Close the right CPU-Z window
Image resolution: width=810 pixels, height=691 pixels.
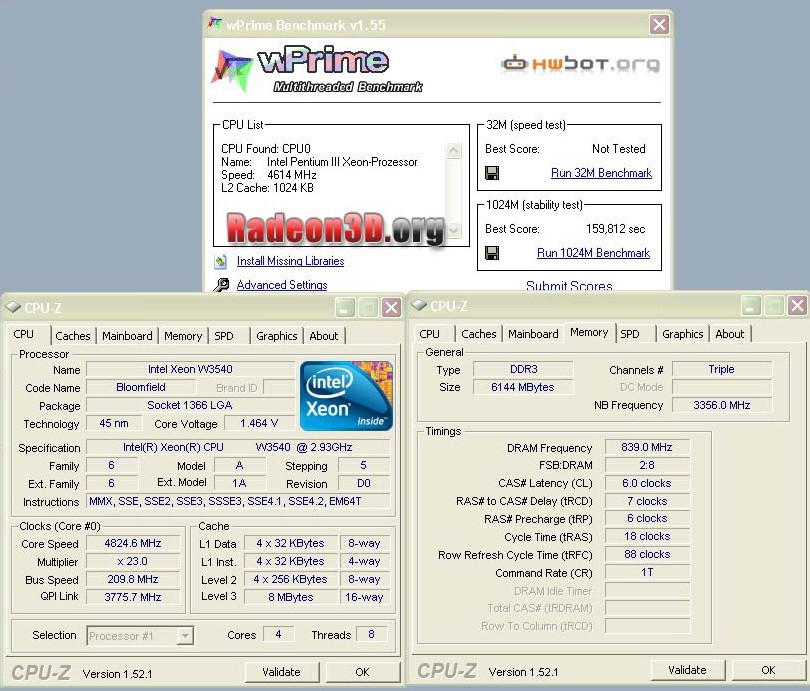[797, 306]
